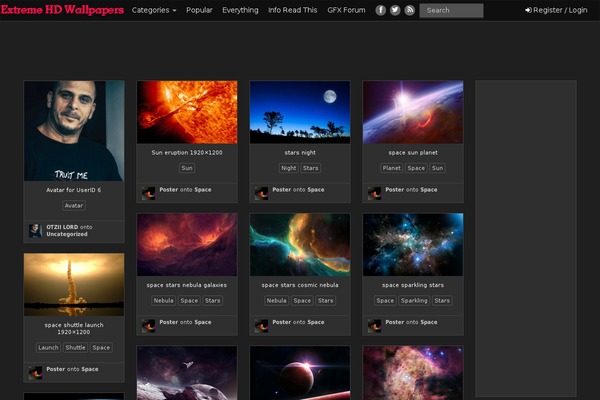The width and height of the screenshot is (600, 400).
Task: Select the Shuttle tag
Action: [75, 348]
